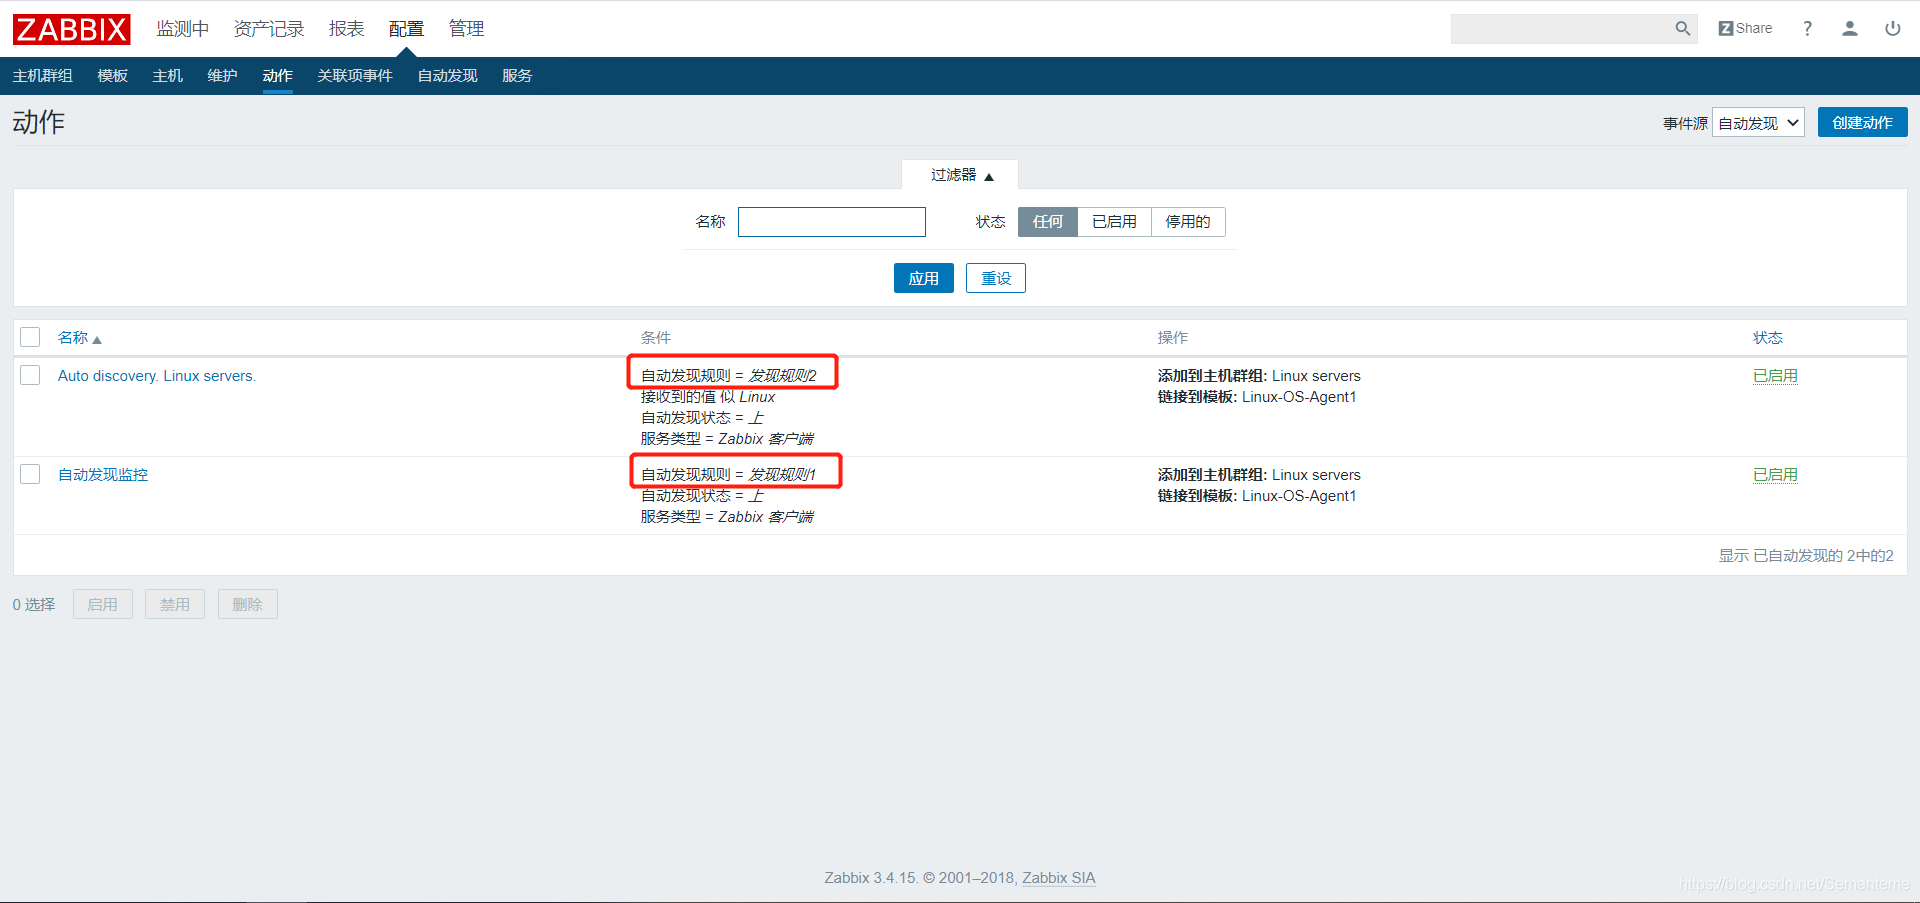Focus the 名称 filter input field

[x=832, y=222]
